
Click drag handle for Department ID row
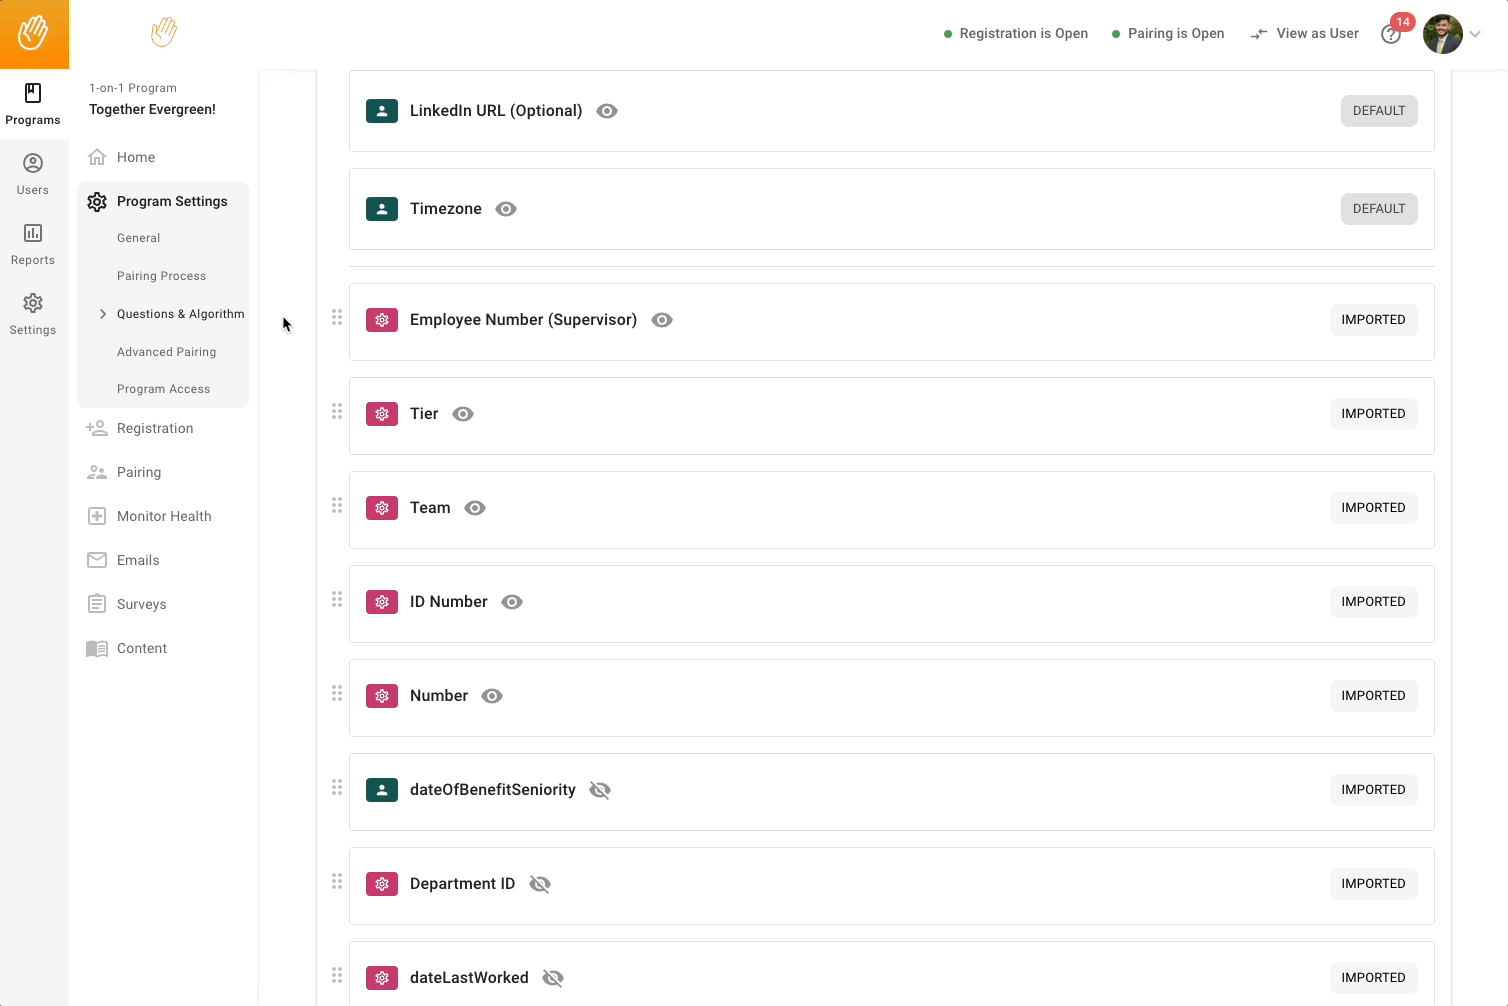click(x=337, y=881)
